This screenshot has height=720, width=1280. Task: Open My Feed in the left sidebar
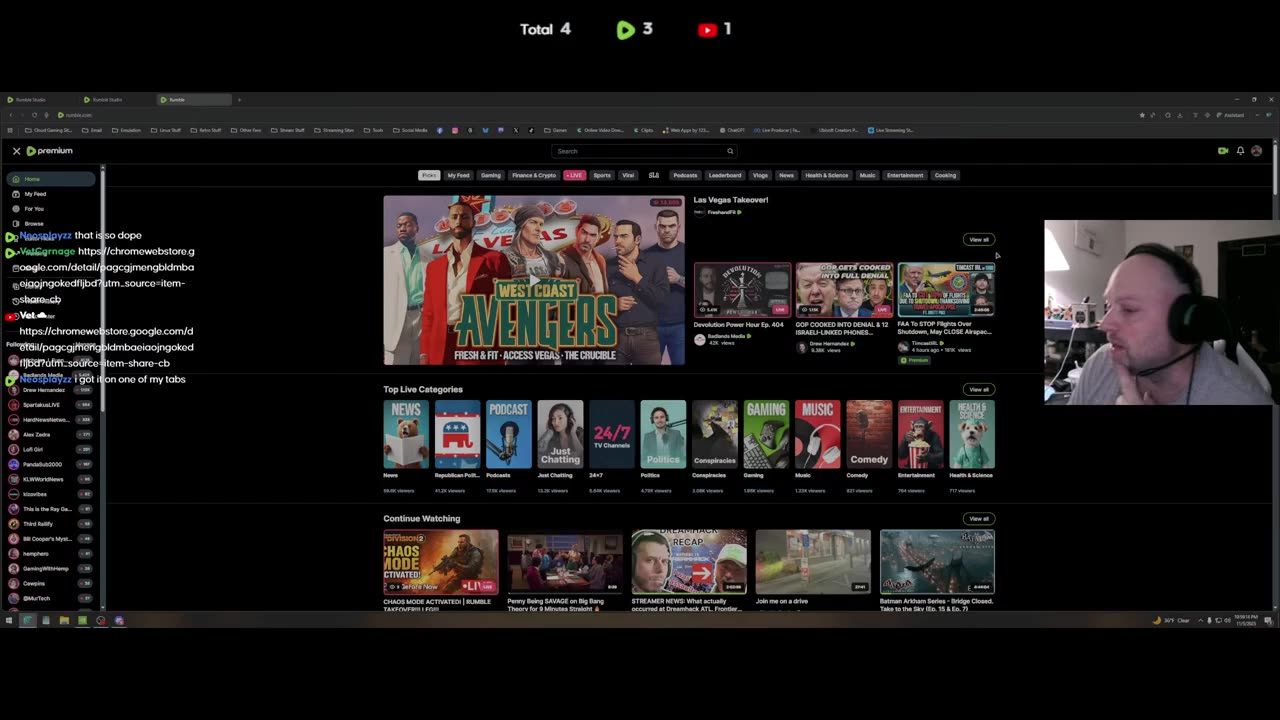(x=50, y=194)
